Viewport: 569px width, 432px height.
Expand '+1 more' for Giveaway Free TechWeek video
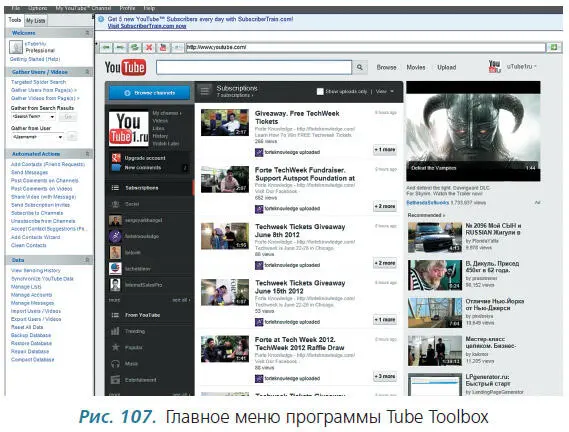(385, 150)
